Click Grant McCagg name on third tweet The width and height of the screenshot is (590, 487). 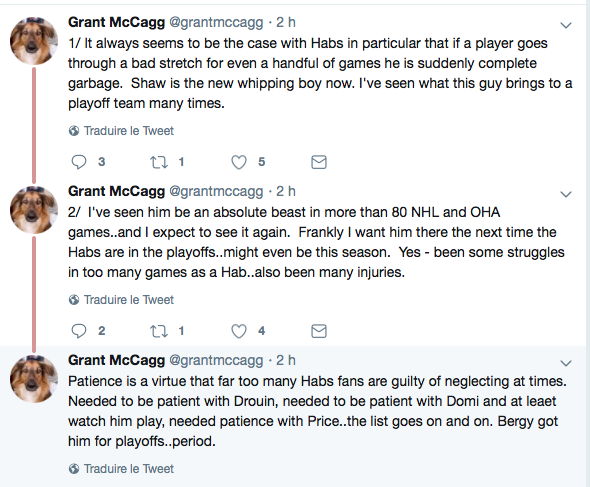pos(116,361)
